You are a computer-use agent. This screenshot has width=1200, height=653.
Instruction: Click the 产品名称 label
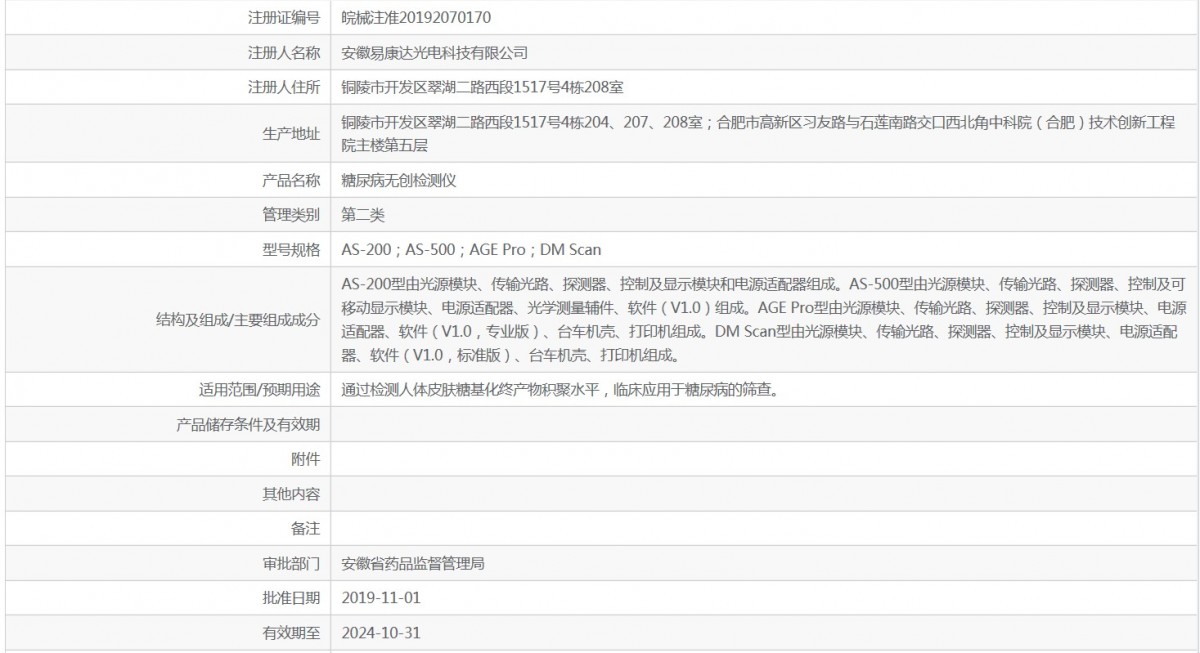pyautogui.click(x=291, y=180)
